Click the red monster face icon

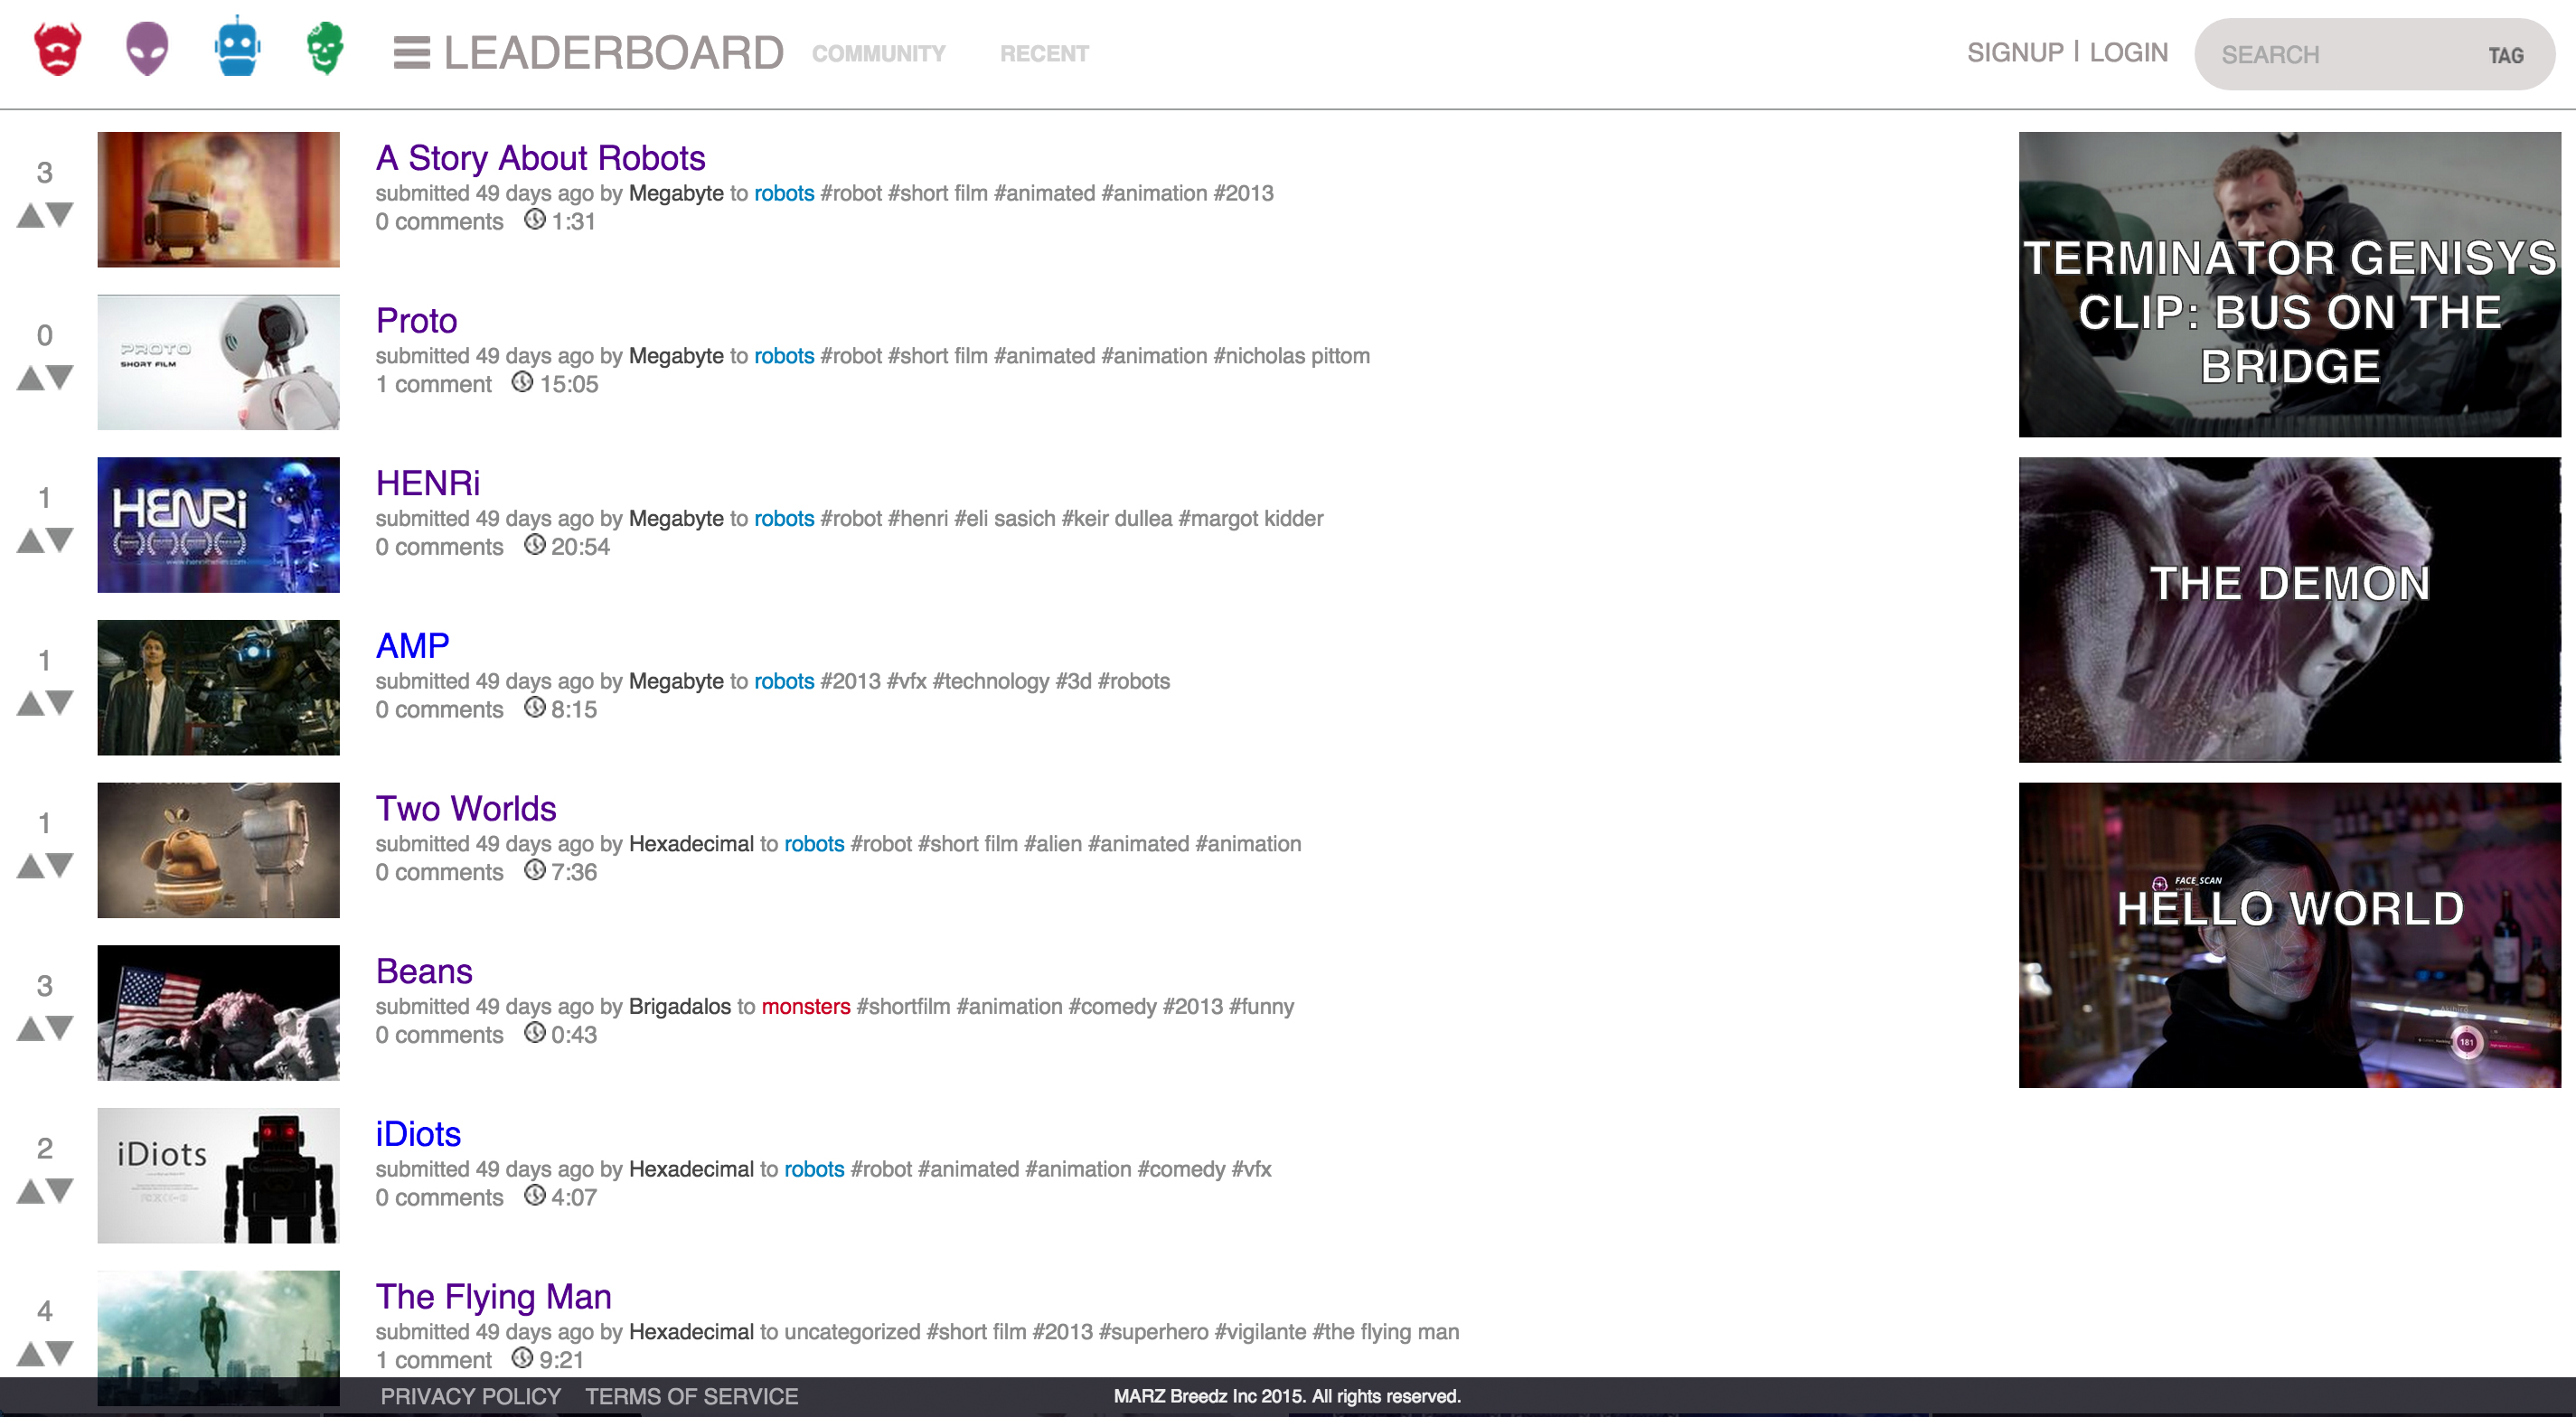point(58,49)
